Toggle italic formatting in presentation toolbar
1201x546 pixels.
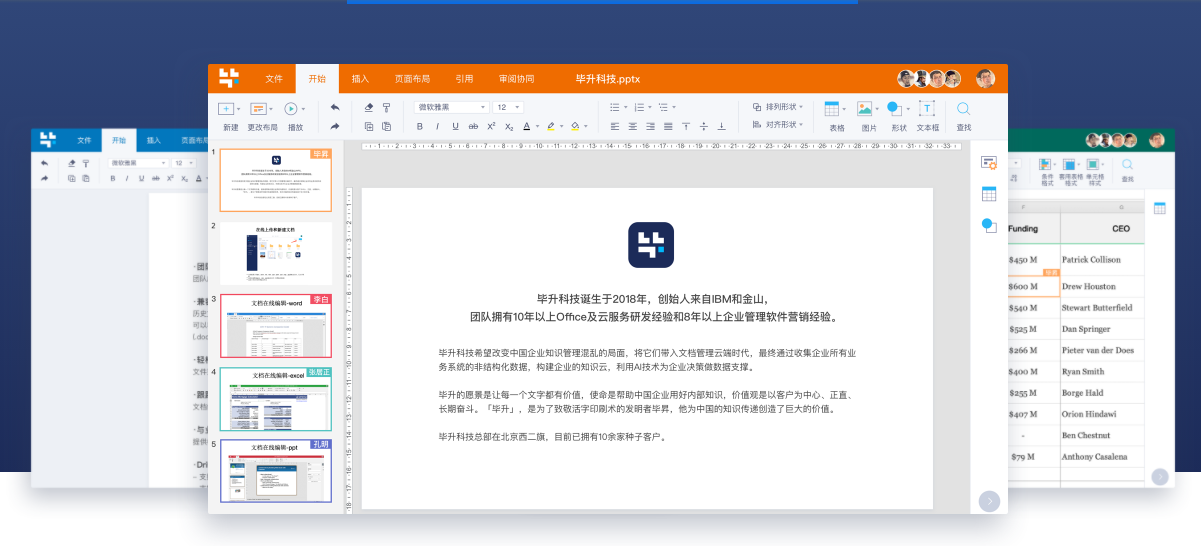(438, 126)
